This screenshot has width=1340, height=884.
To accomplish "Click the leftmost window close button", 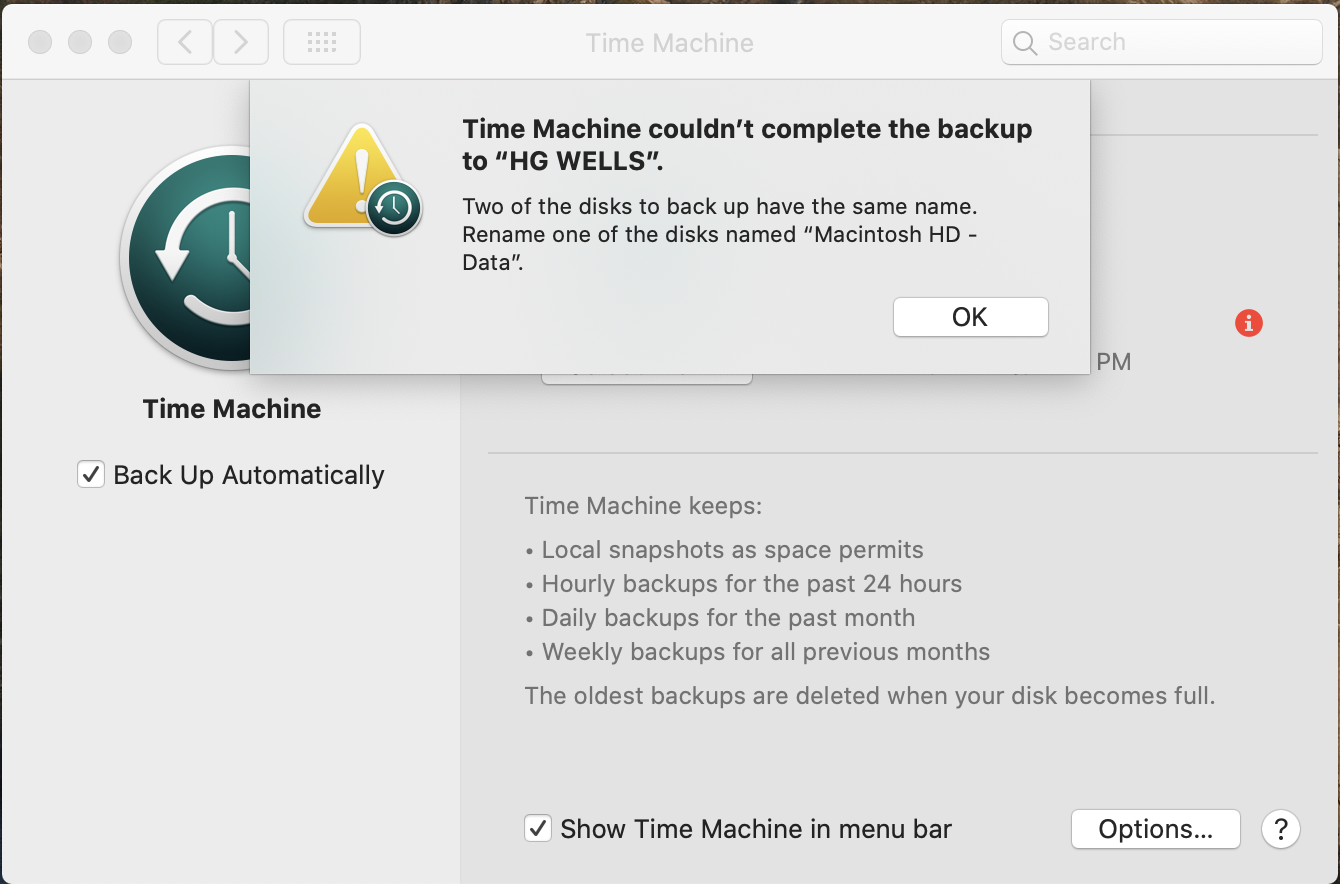I will [40, 42].
